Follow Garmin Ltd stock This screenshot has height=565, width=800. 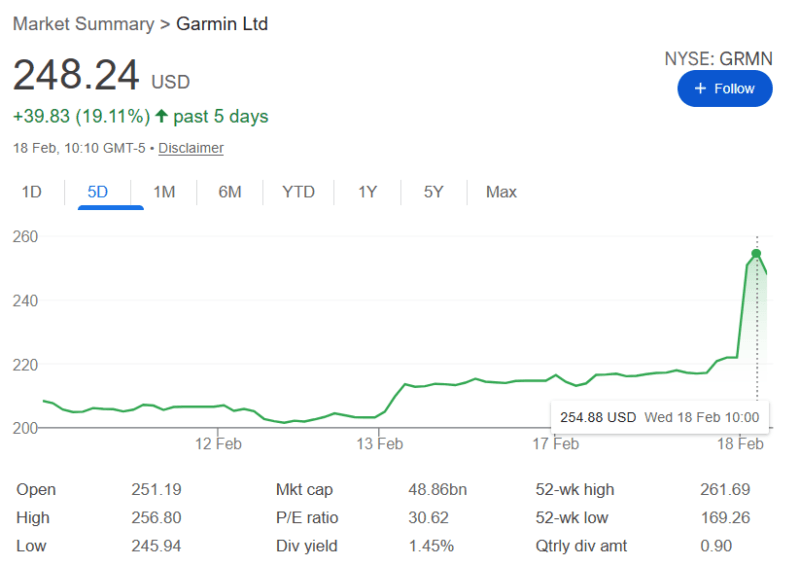(725, 89)
